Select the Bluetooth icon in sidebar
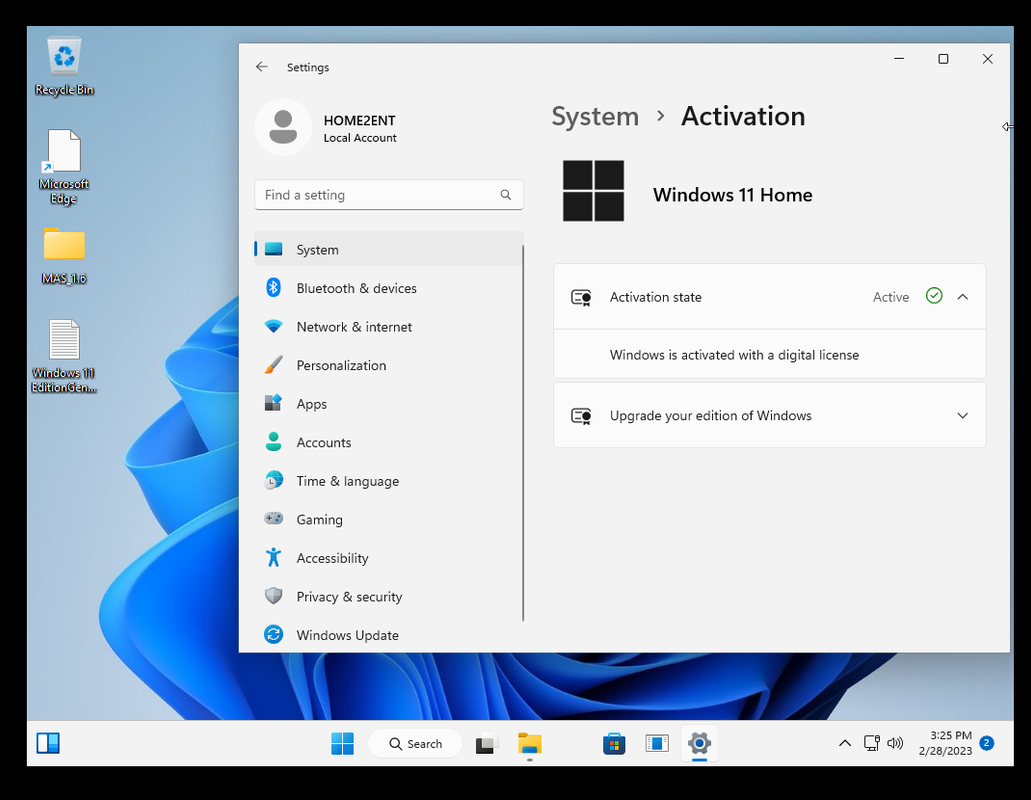 click(274, 288)
